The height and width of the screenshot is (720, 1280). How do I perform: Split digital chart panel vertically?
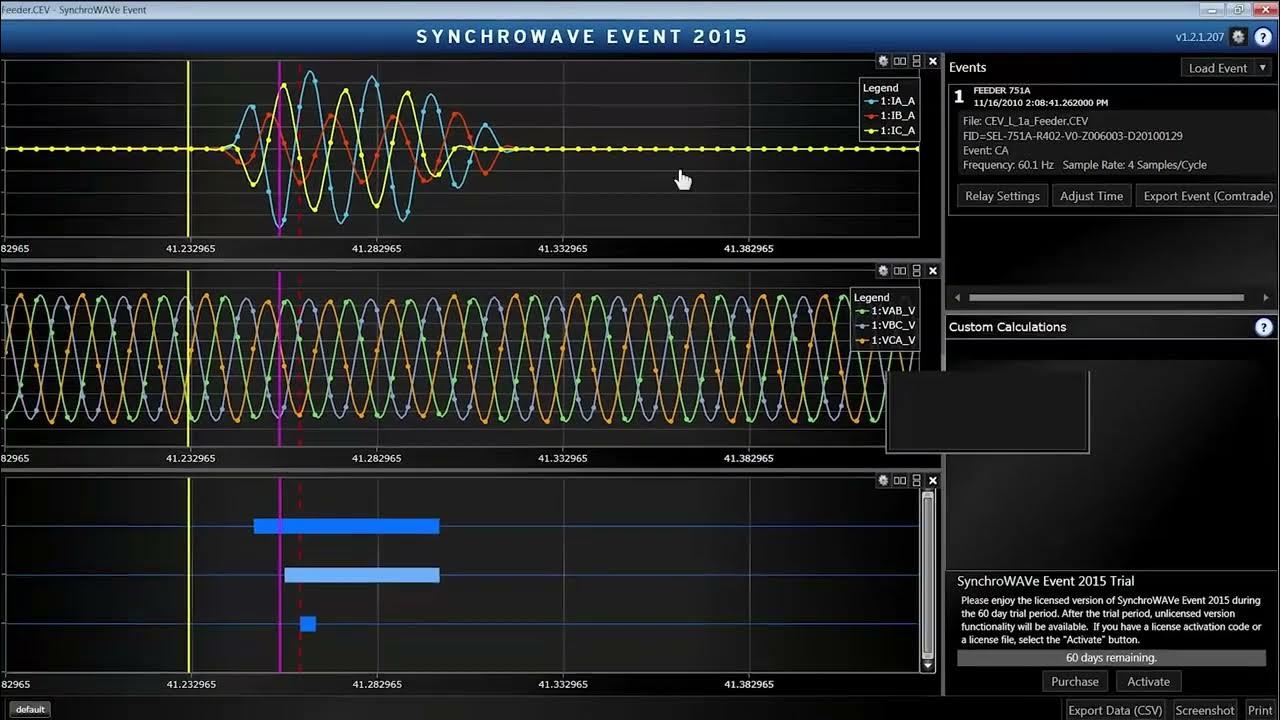pyautogui.click(x=916, y=481)
